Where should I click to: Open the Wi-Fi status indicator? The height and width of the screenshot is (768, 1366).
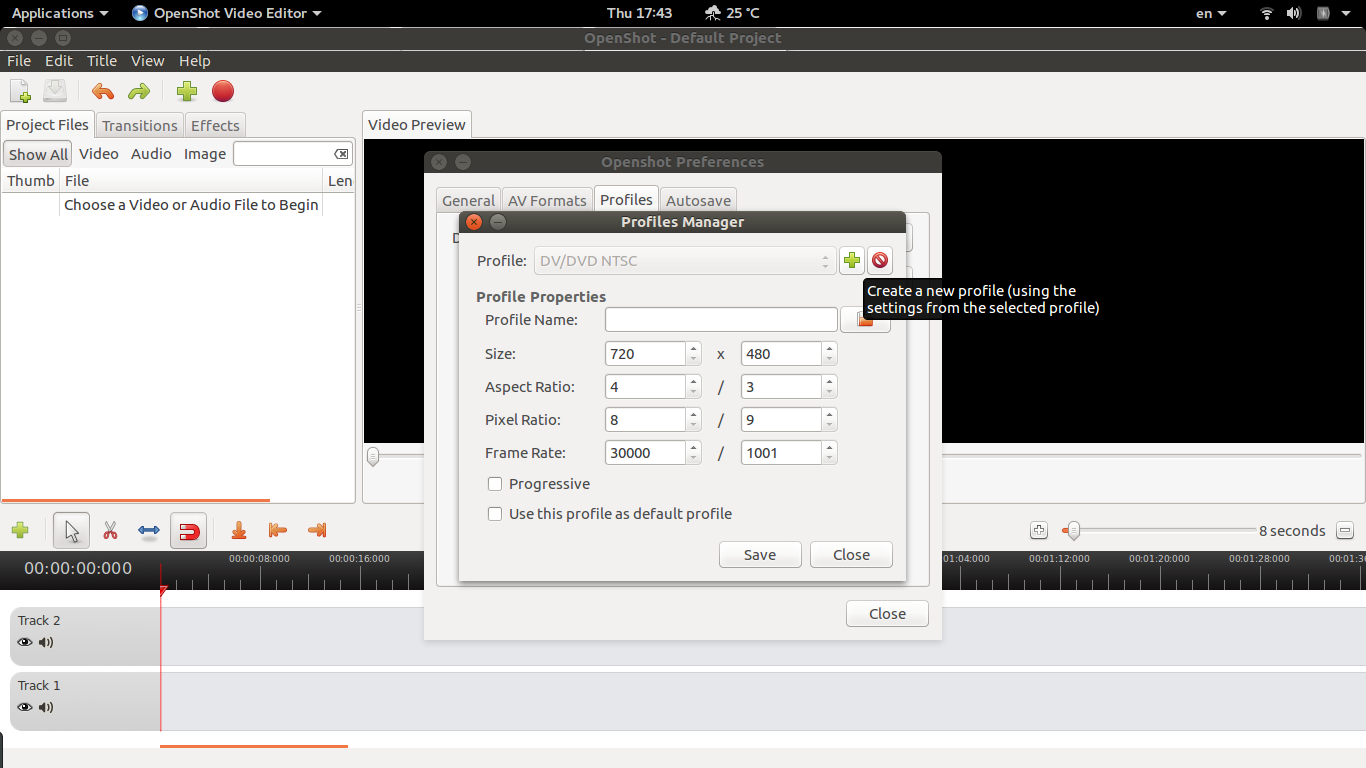click(x=1267, y=13)
